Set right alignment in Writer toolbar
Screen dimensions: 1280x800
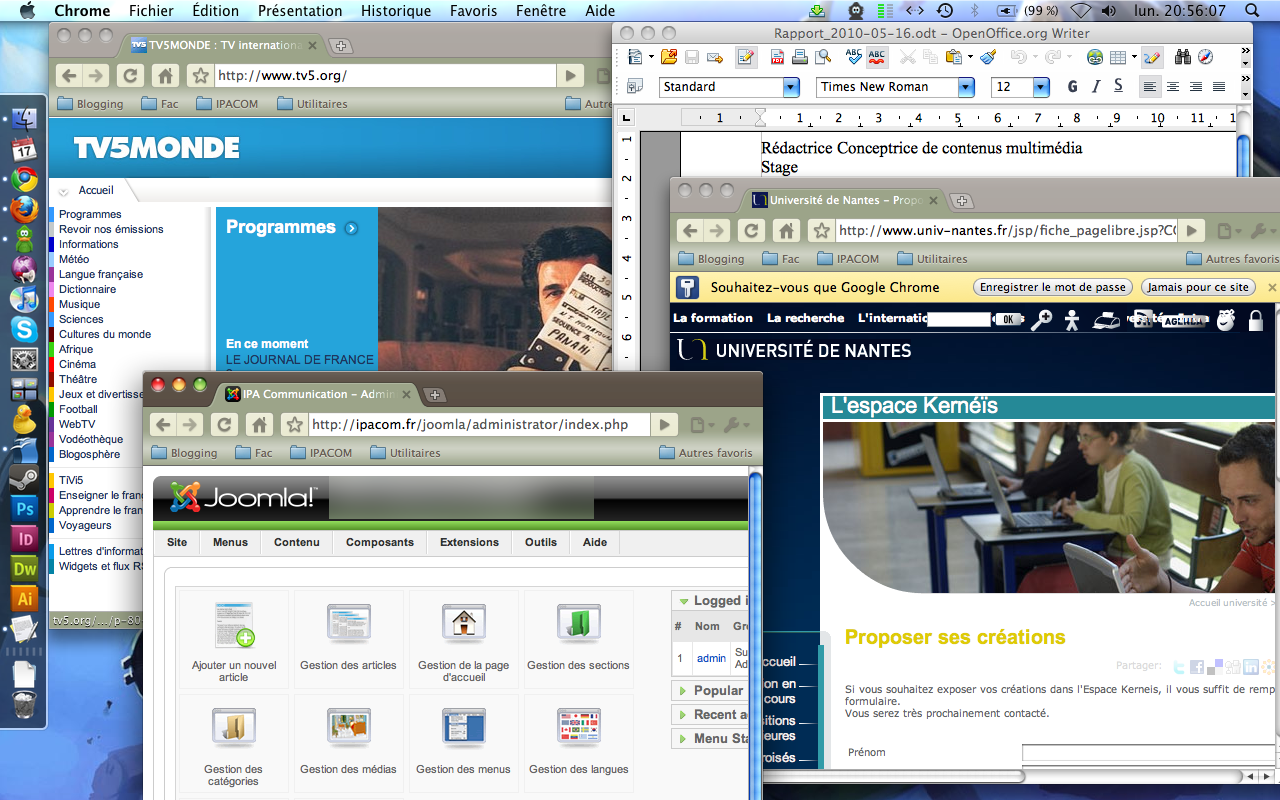(x=1196, y=87)
